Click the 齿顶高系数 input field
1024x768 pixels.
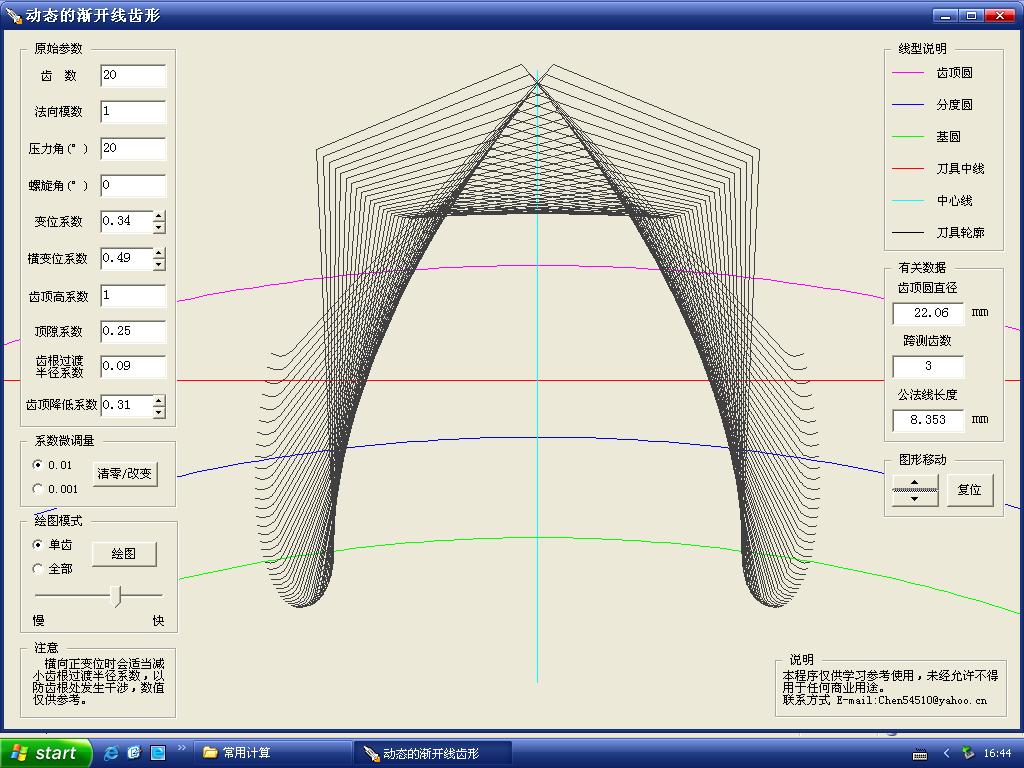(133, 296)
